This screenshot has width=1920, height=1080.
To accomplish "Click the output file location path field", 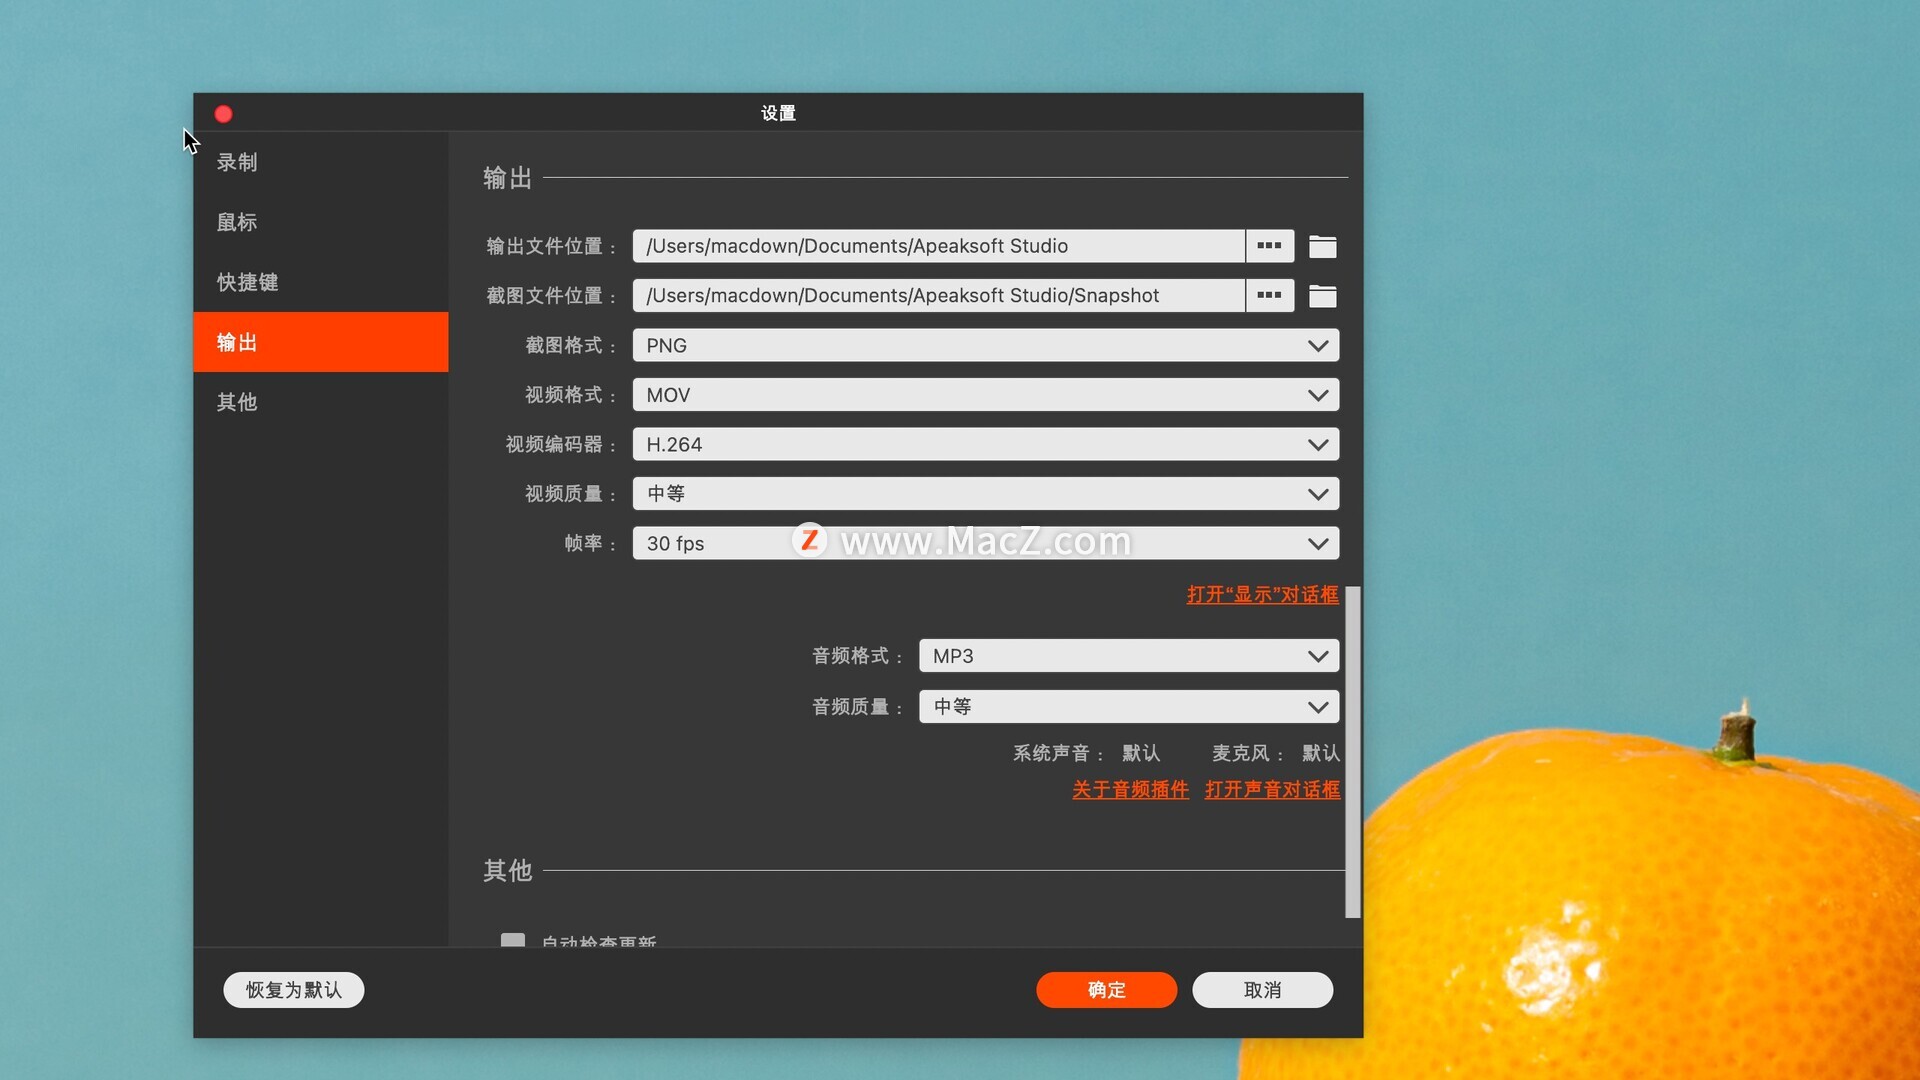I will click(x=938, y=246).
